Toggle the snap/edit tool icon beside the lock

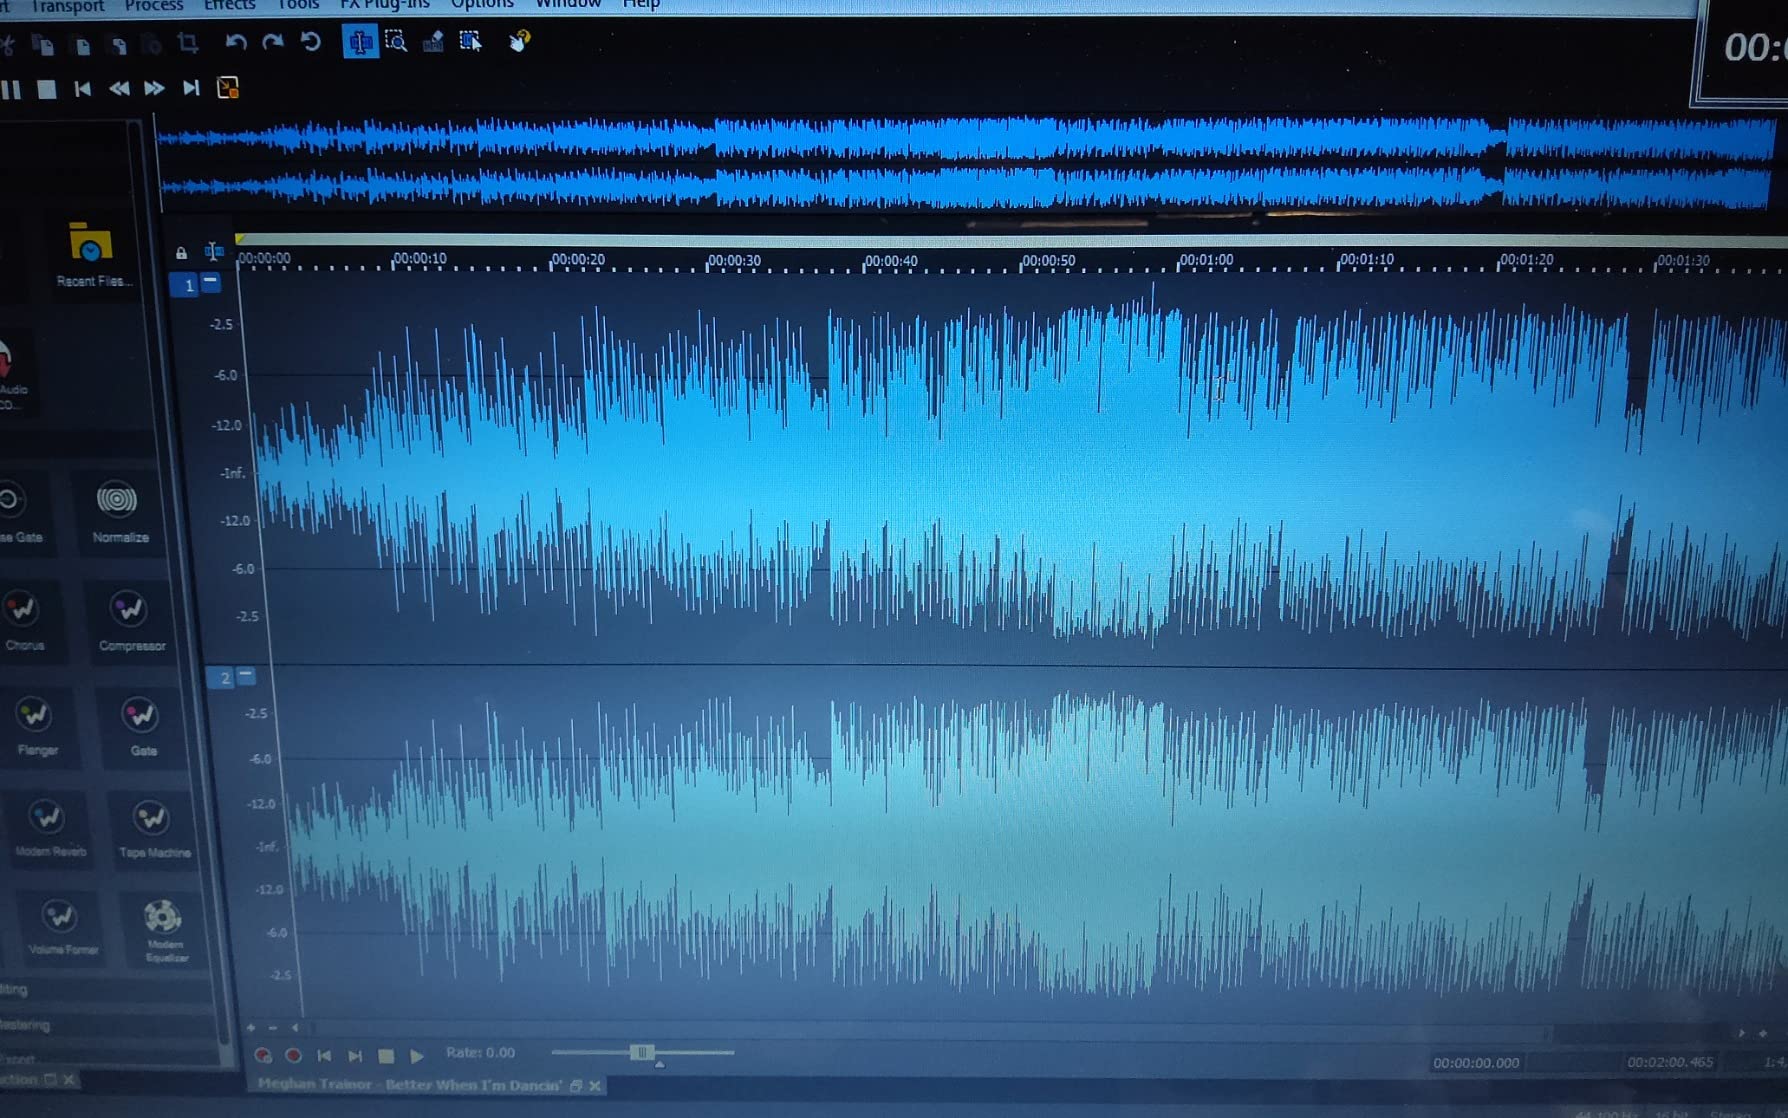pyautogui.click(x=213, y=251)
